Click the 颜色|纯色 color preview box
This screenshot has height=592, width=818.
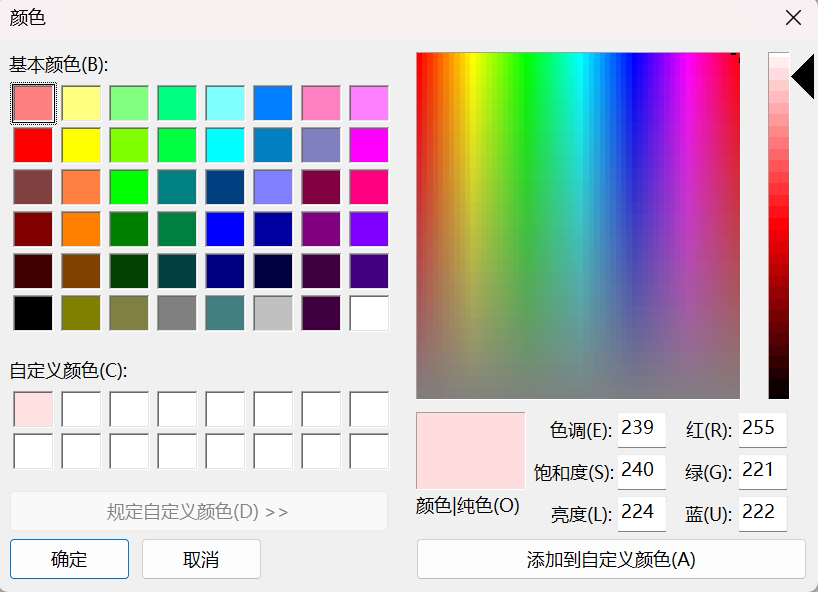470,450
